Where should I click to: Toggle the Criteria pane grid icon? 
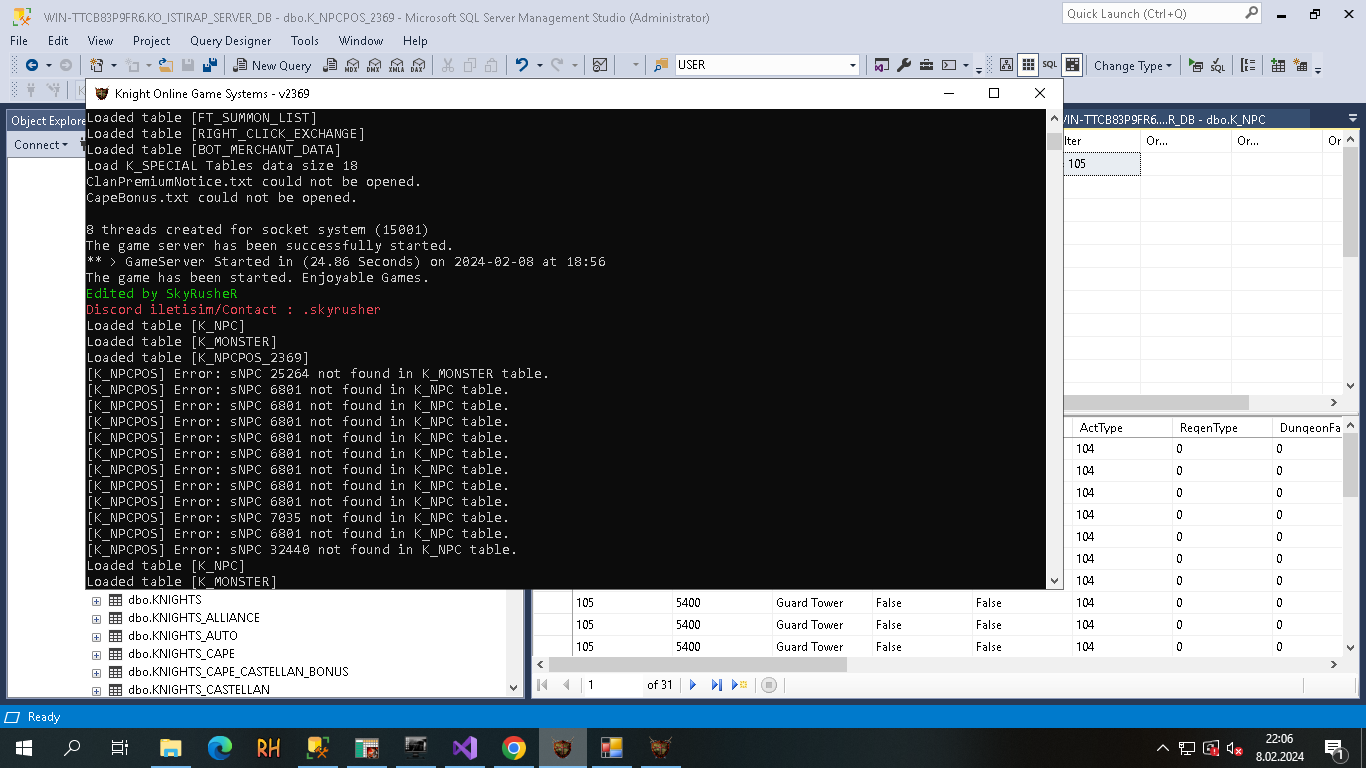click(1028, 65)
